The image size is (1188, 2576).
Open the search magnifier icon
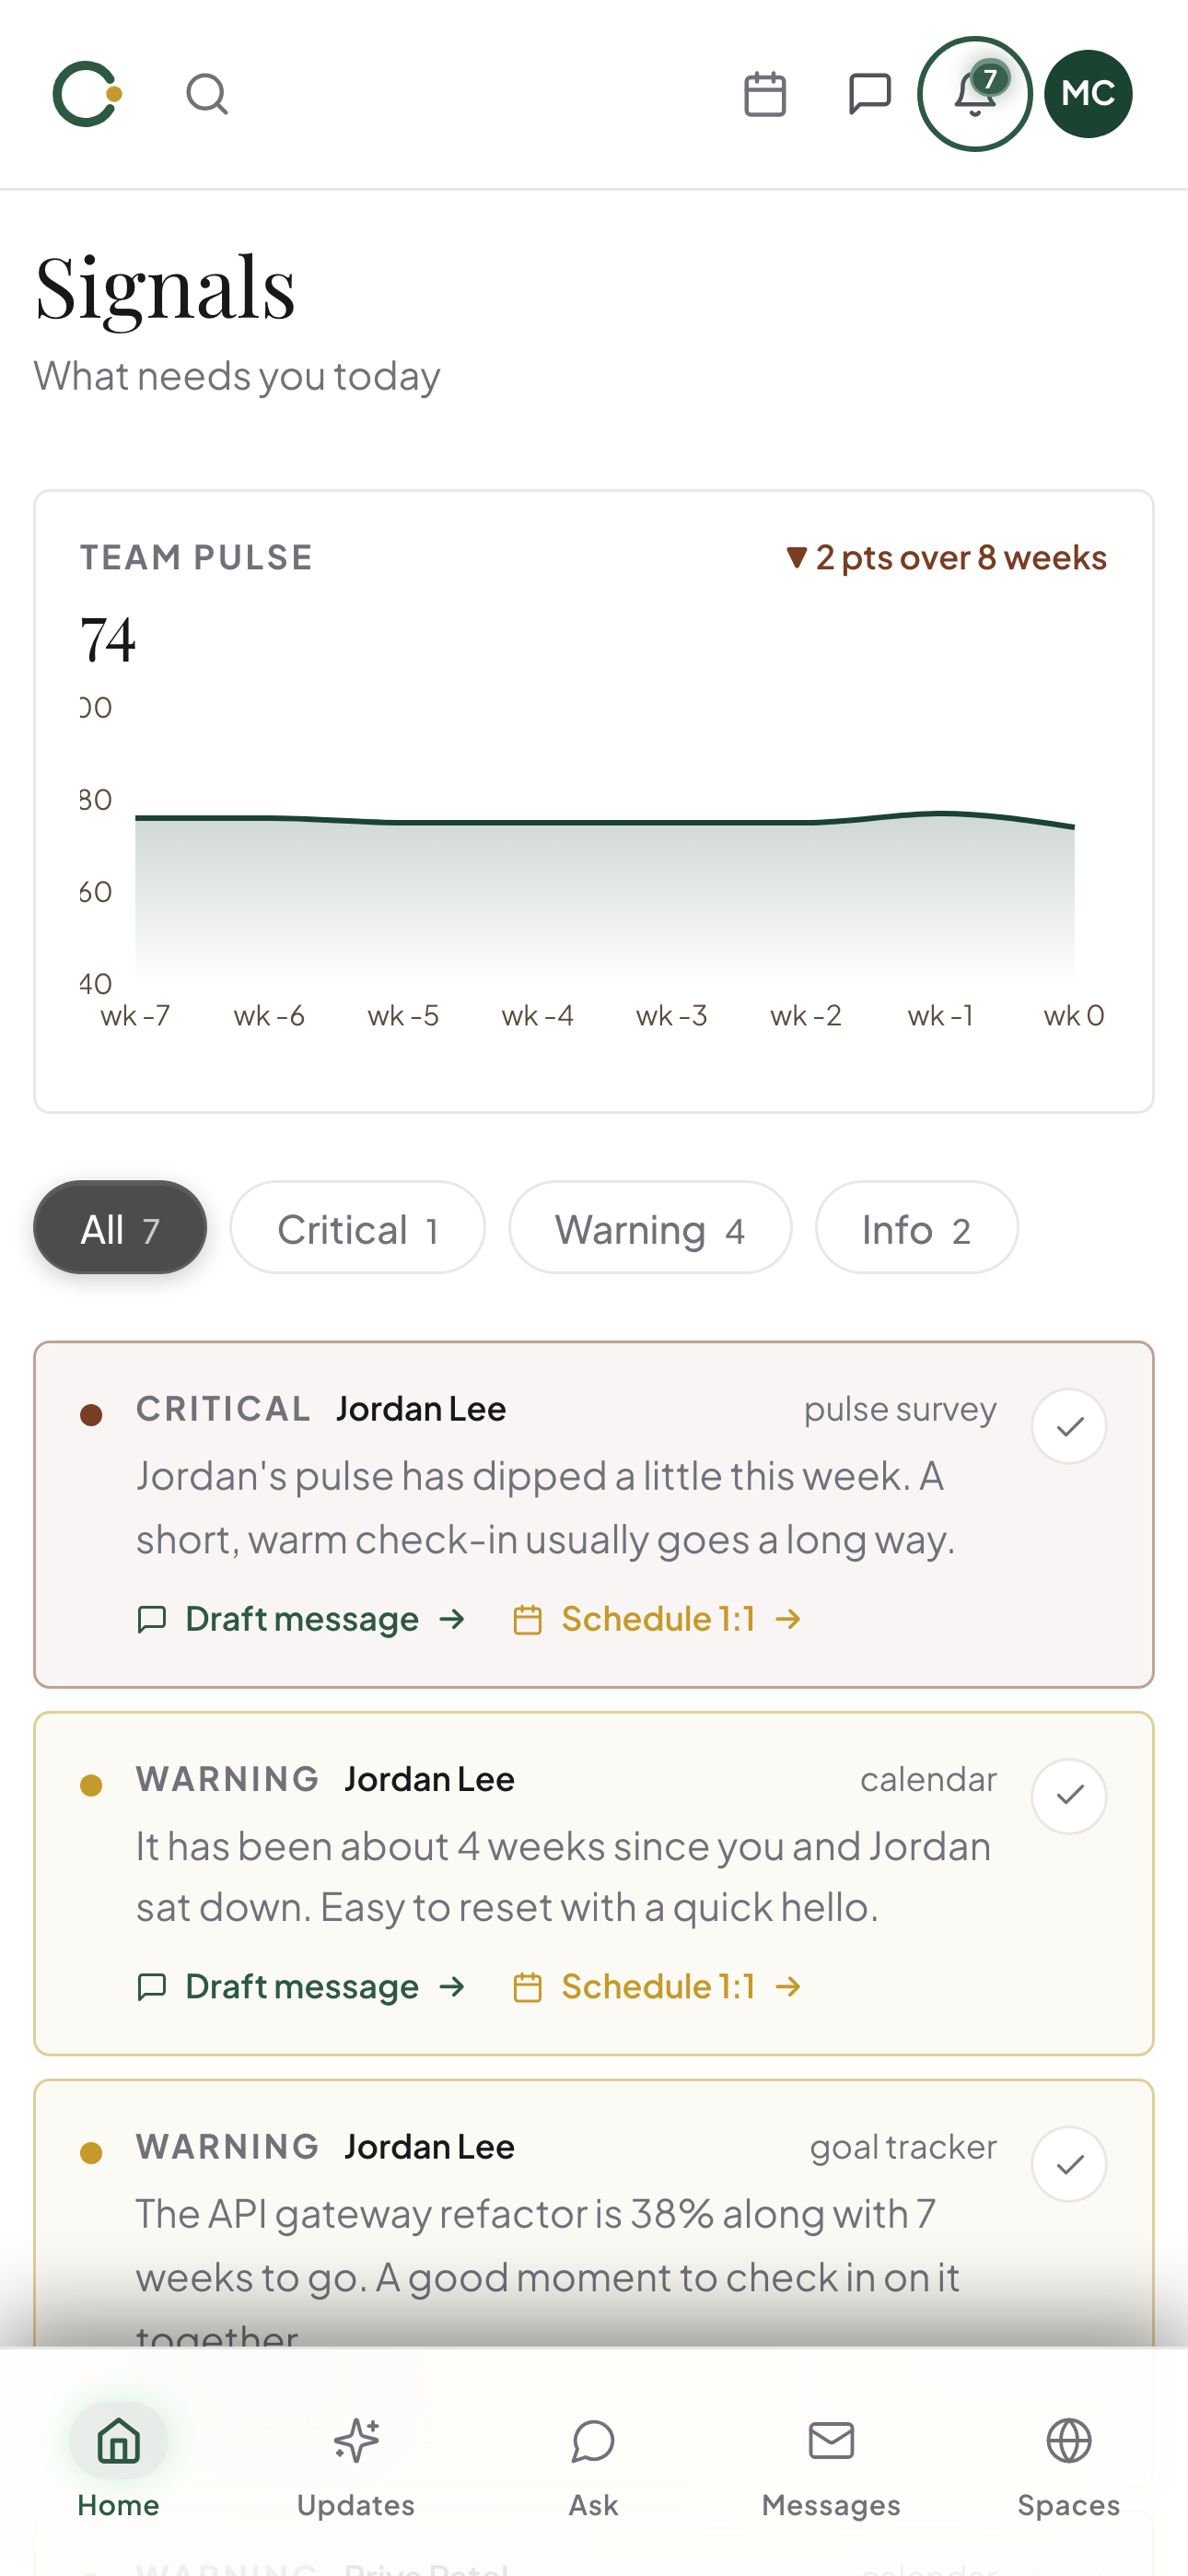[207, 94]
